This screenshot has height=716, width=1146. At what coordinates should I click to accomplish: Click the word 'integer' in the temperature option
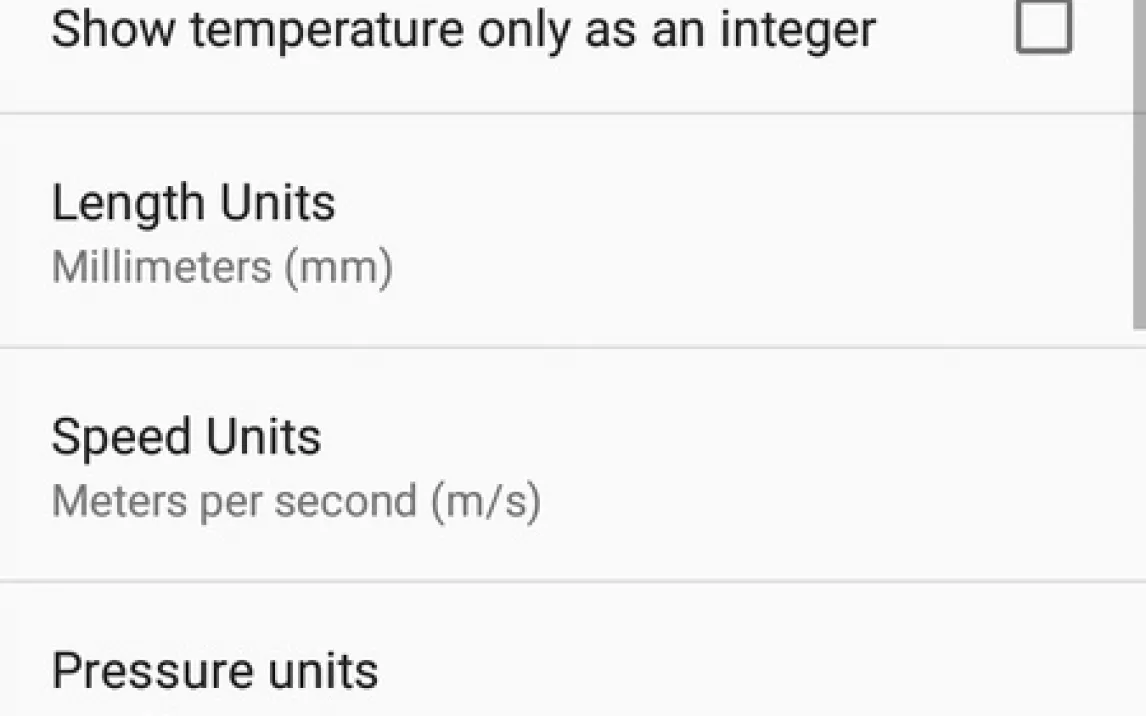click(797, 31)
